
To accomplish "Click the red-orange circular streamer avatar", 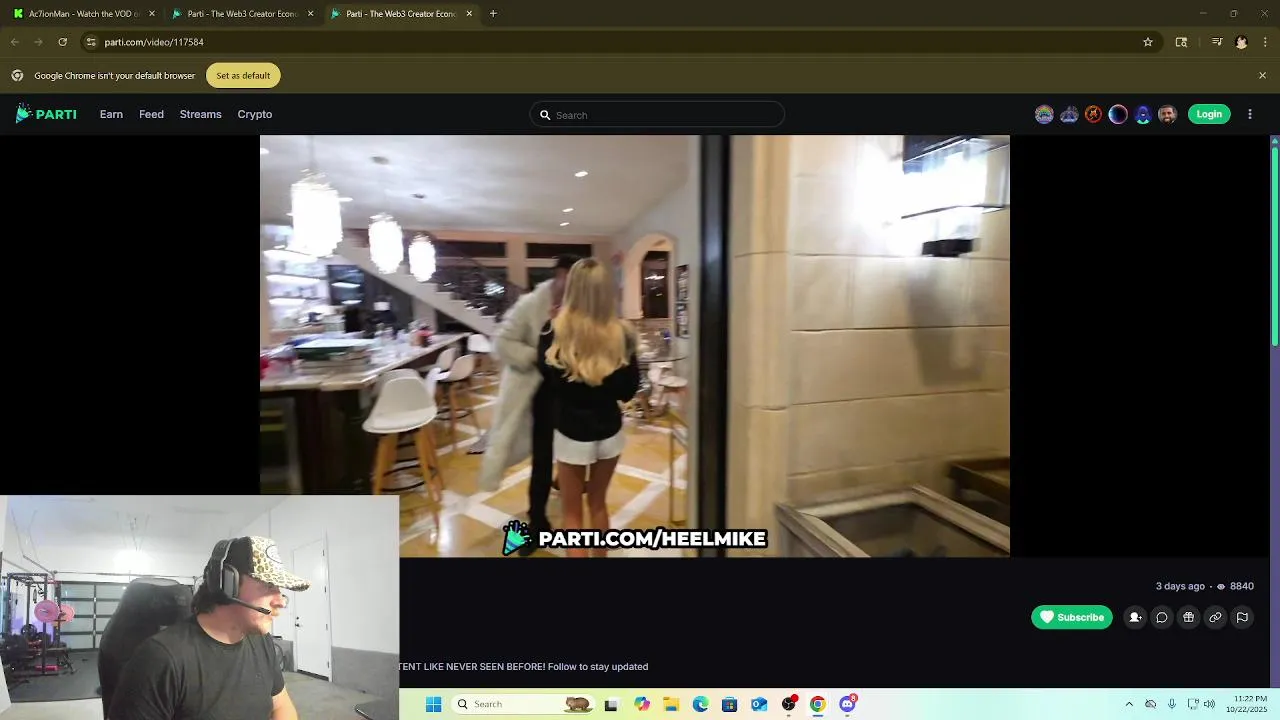I will pyautogui.click(x=1093, y=114).
